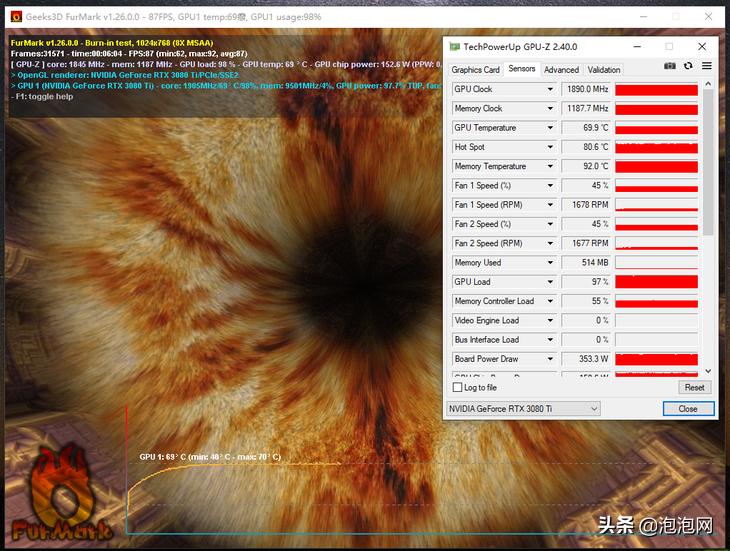Image resolution: width=730 pixels, height=551 pixels.
Task: Enable the Log to file checkbox
Action: pyautogui.click(x=458, y=387)
